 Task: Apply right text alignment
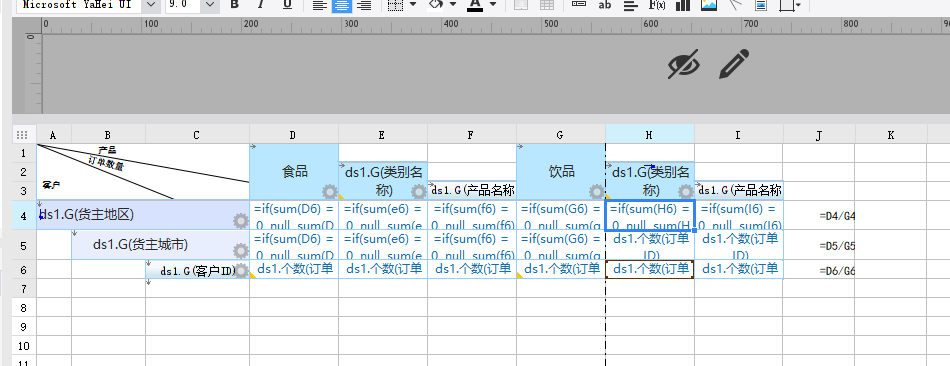coord(364,5)
